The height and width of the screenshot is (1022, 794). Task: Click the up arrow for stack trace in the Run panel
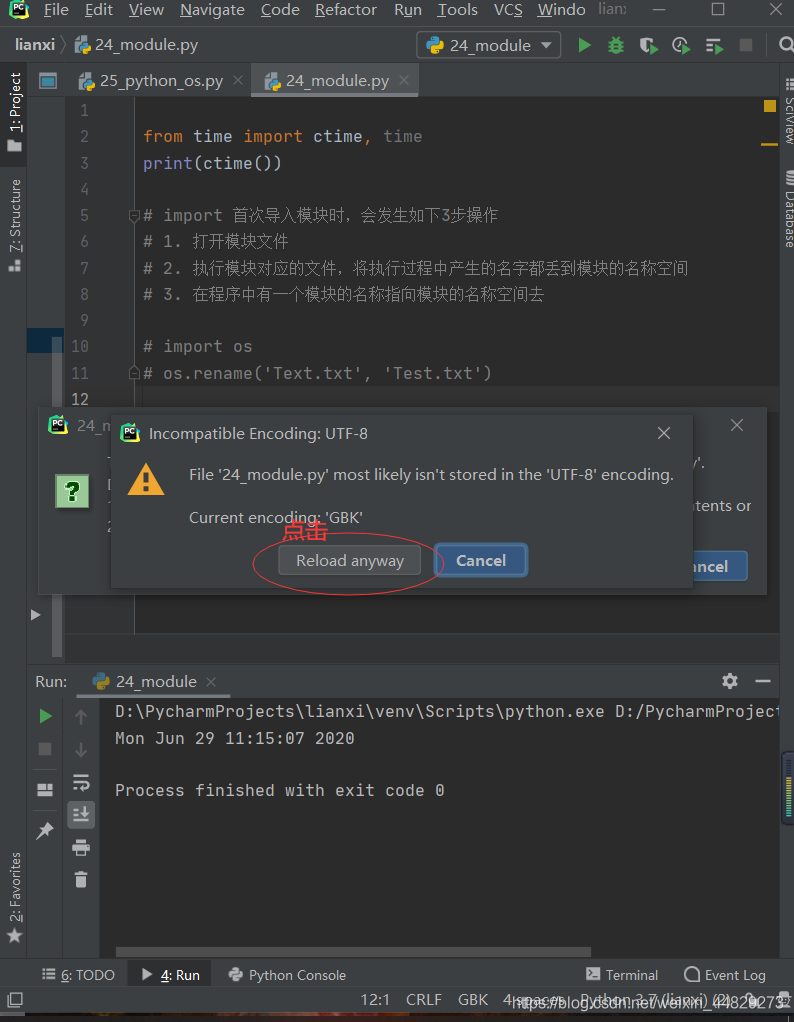(x=81, y=717)
